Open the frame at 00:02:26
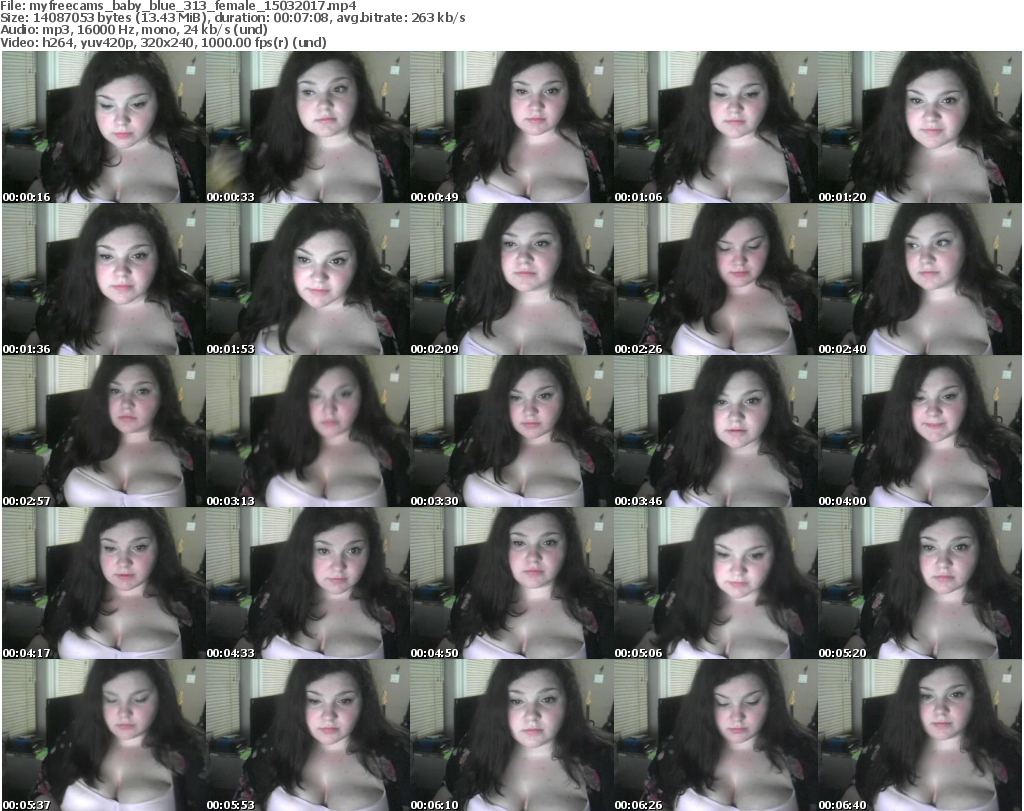 [716, 279]
